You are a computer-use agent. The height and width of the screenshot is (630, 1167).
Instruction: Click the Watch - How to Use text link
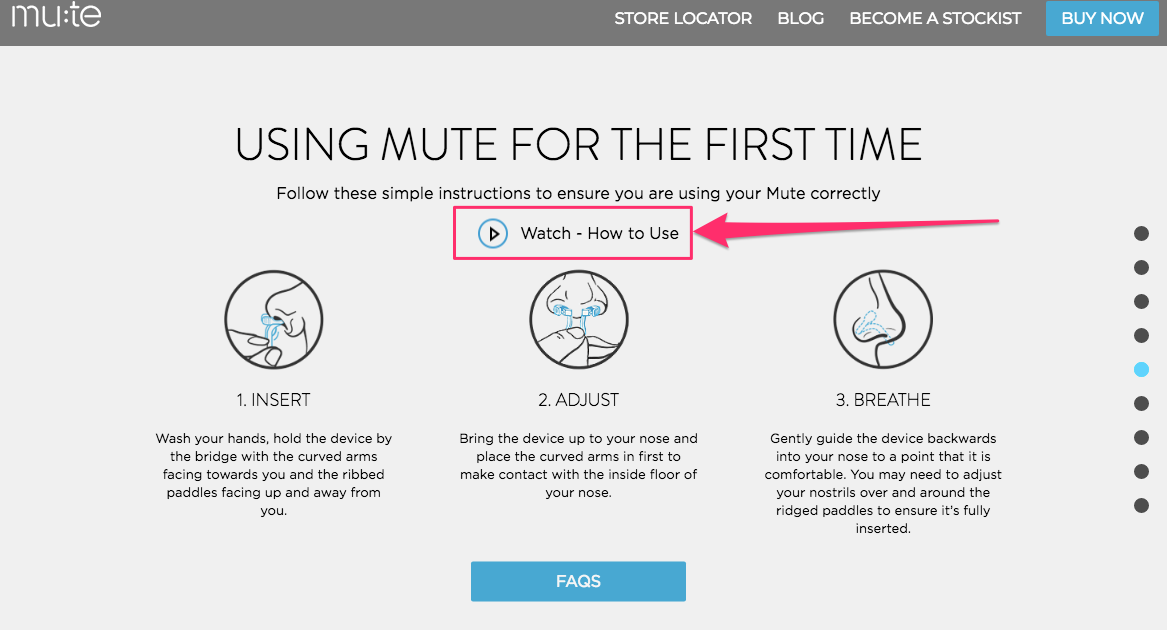(600, 233)
